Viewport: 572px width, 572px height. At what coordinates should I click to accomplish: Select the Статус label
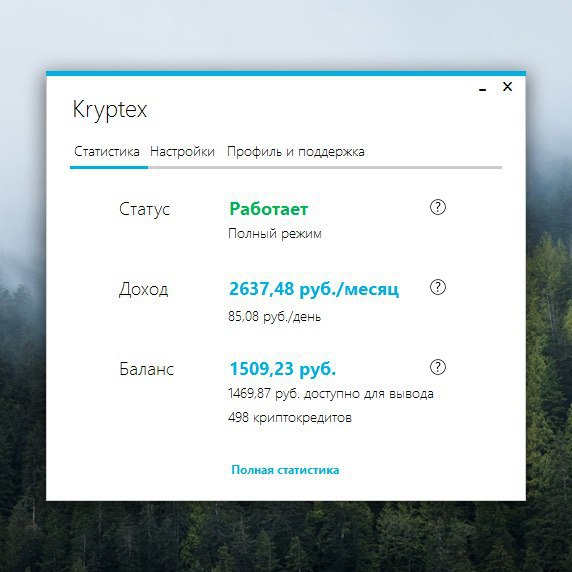[x=144, y=209]
